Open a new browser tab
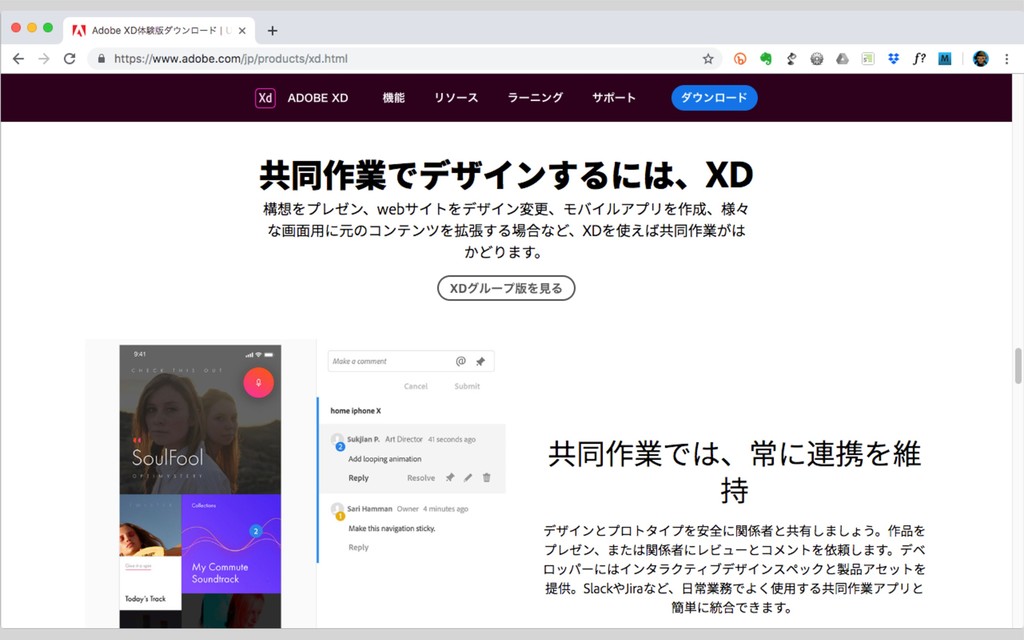 click(272, 31)
